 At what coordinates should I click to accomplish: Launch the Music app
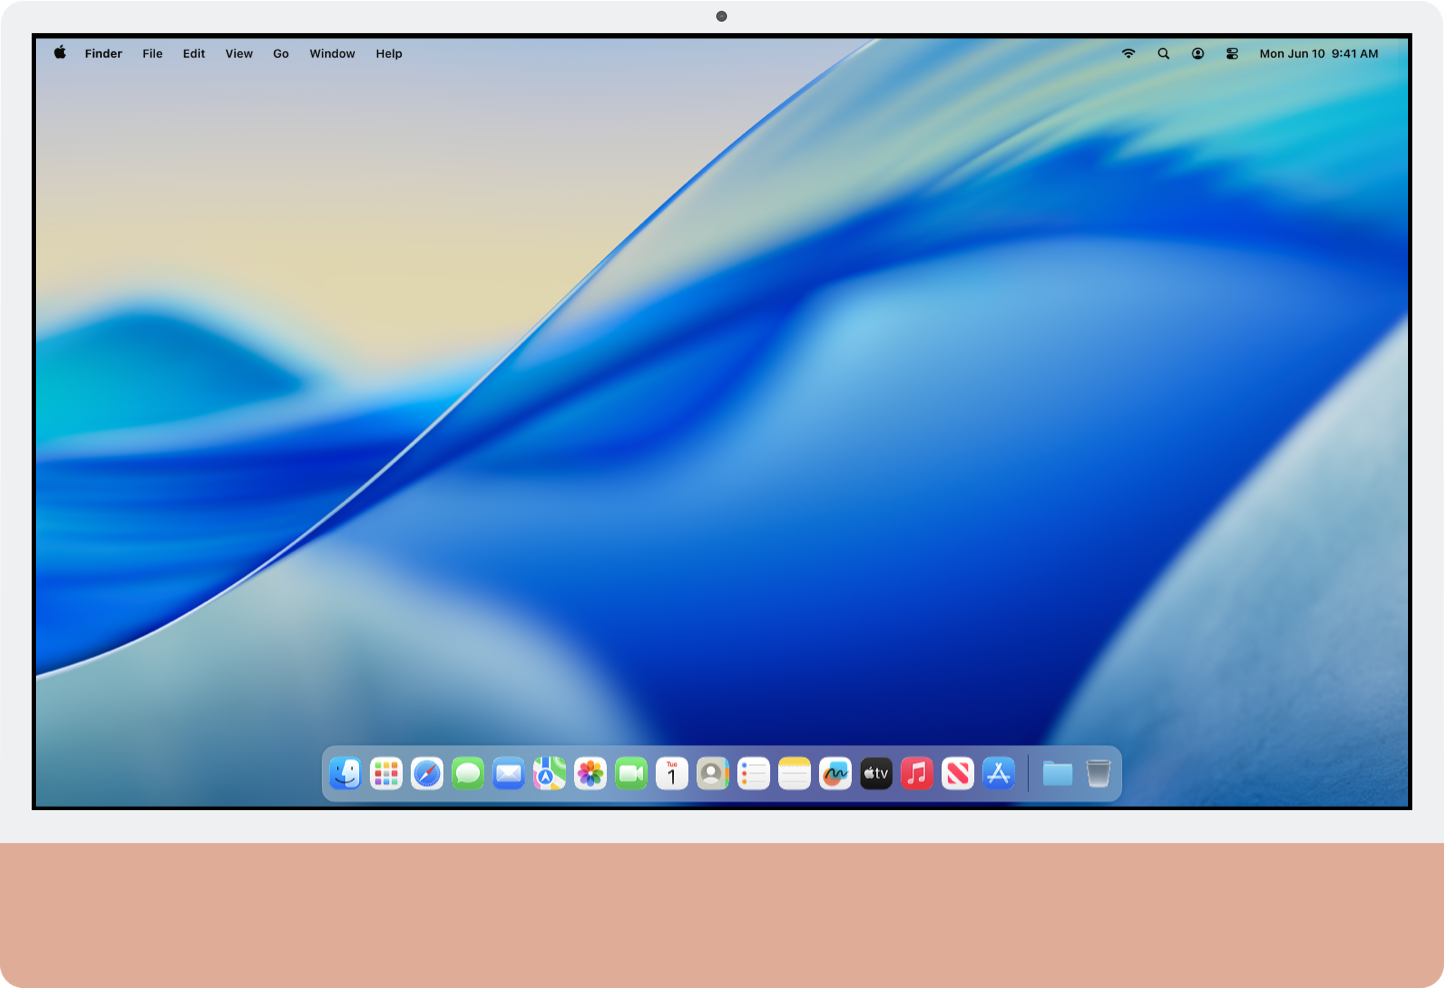[917, 773]
